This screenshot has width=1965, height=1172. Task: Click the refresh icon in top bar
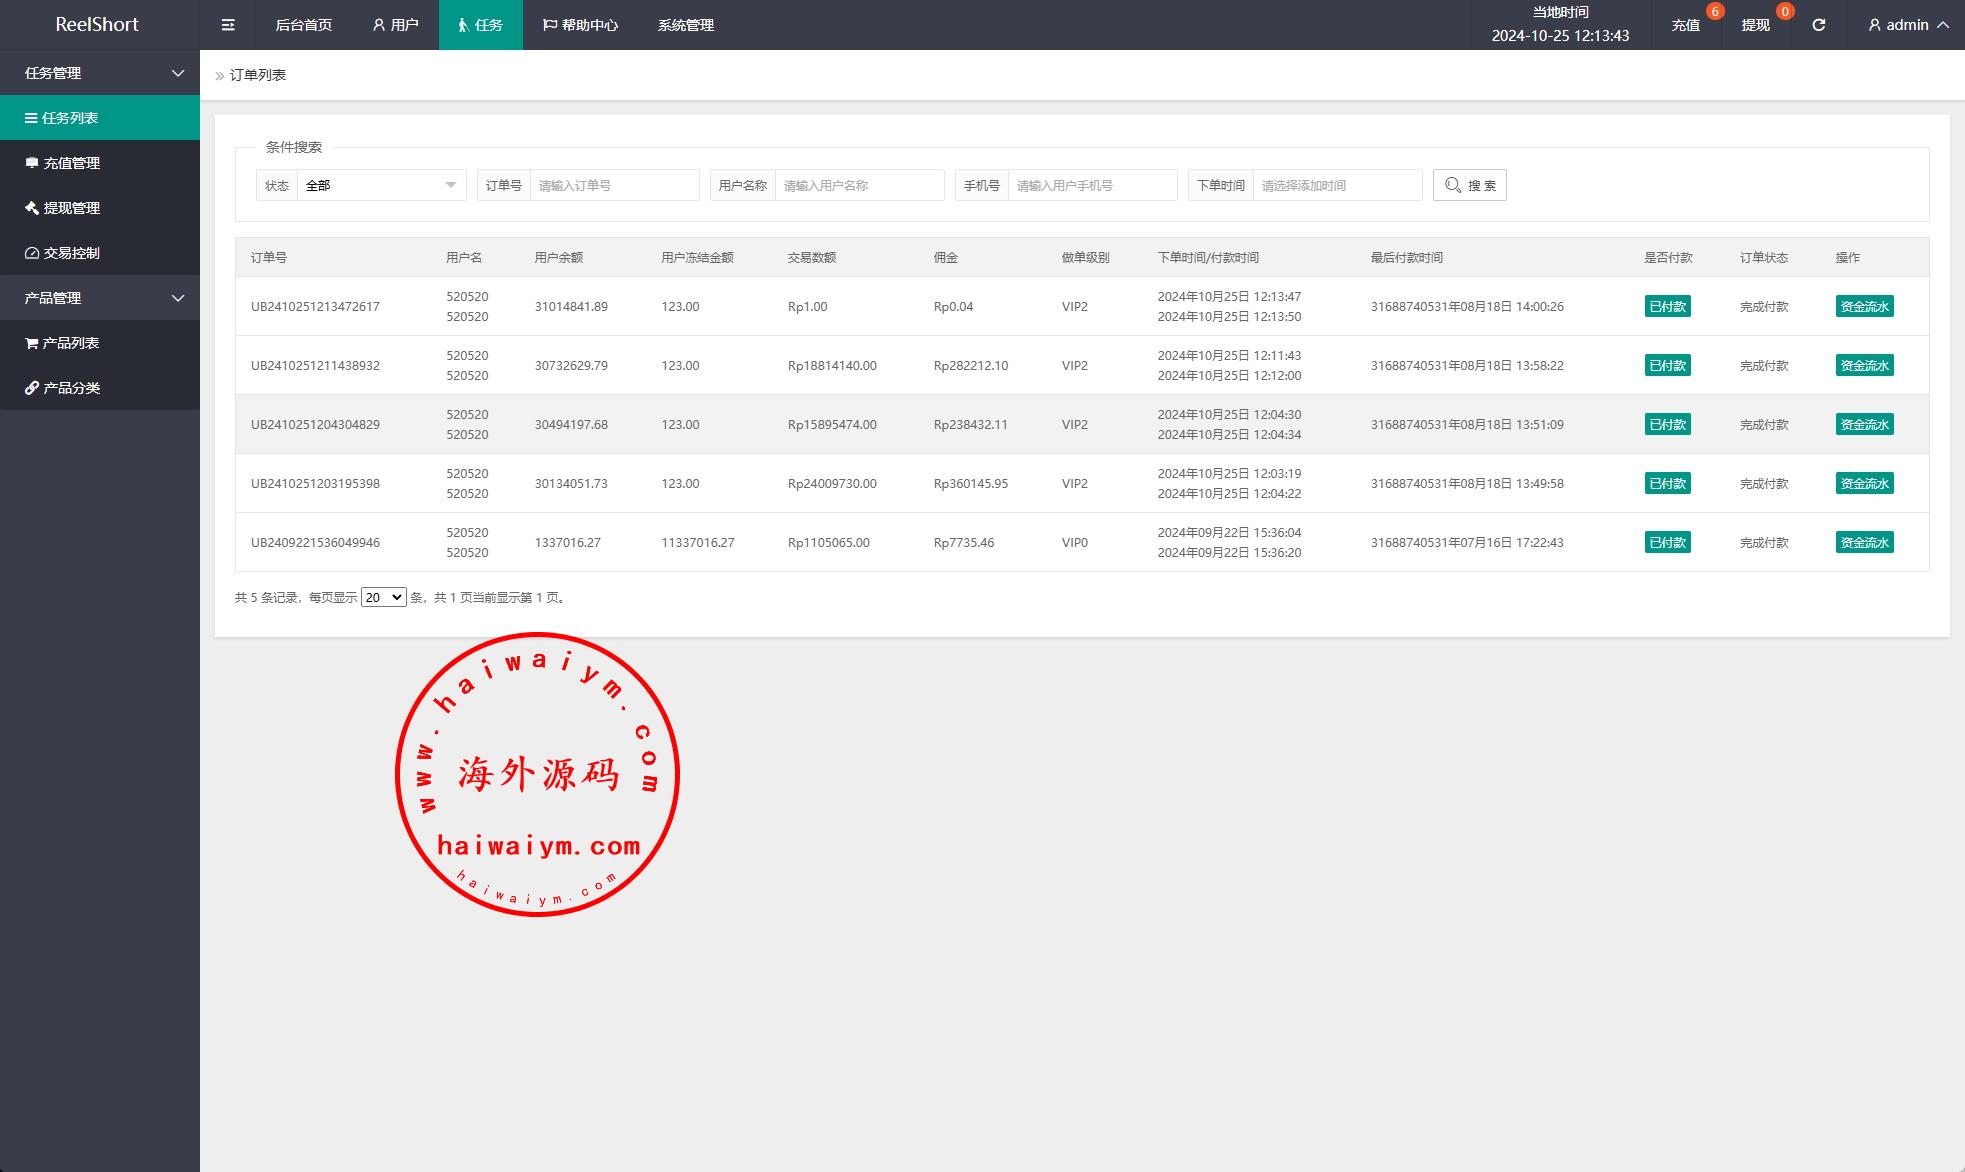pyautogui.click(x=1818, y=25)
